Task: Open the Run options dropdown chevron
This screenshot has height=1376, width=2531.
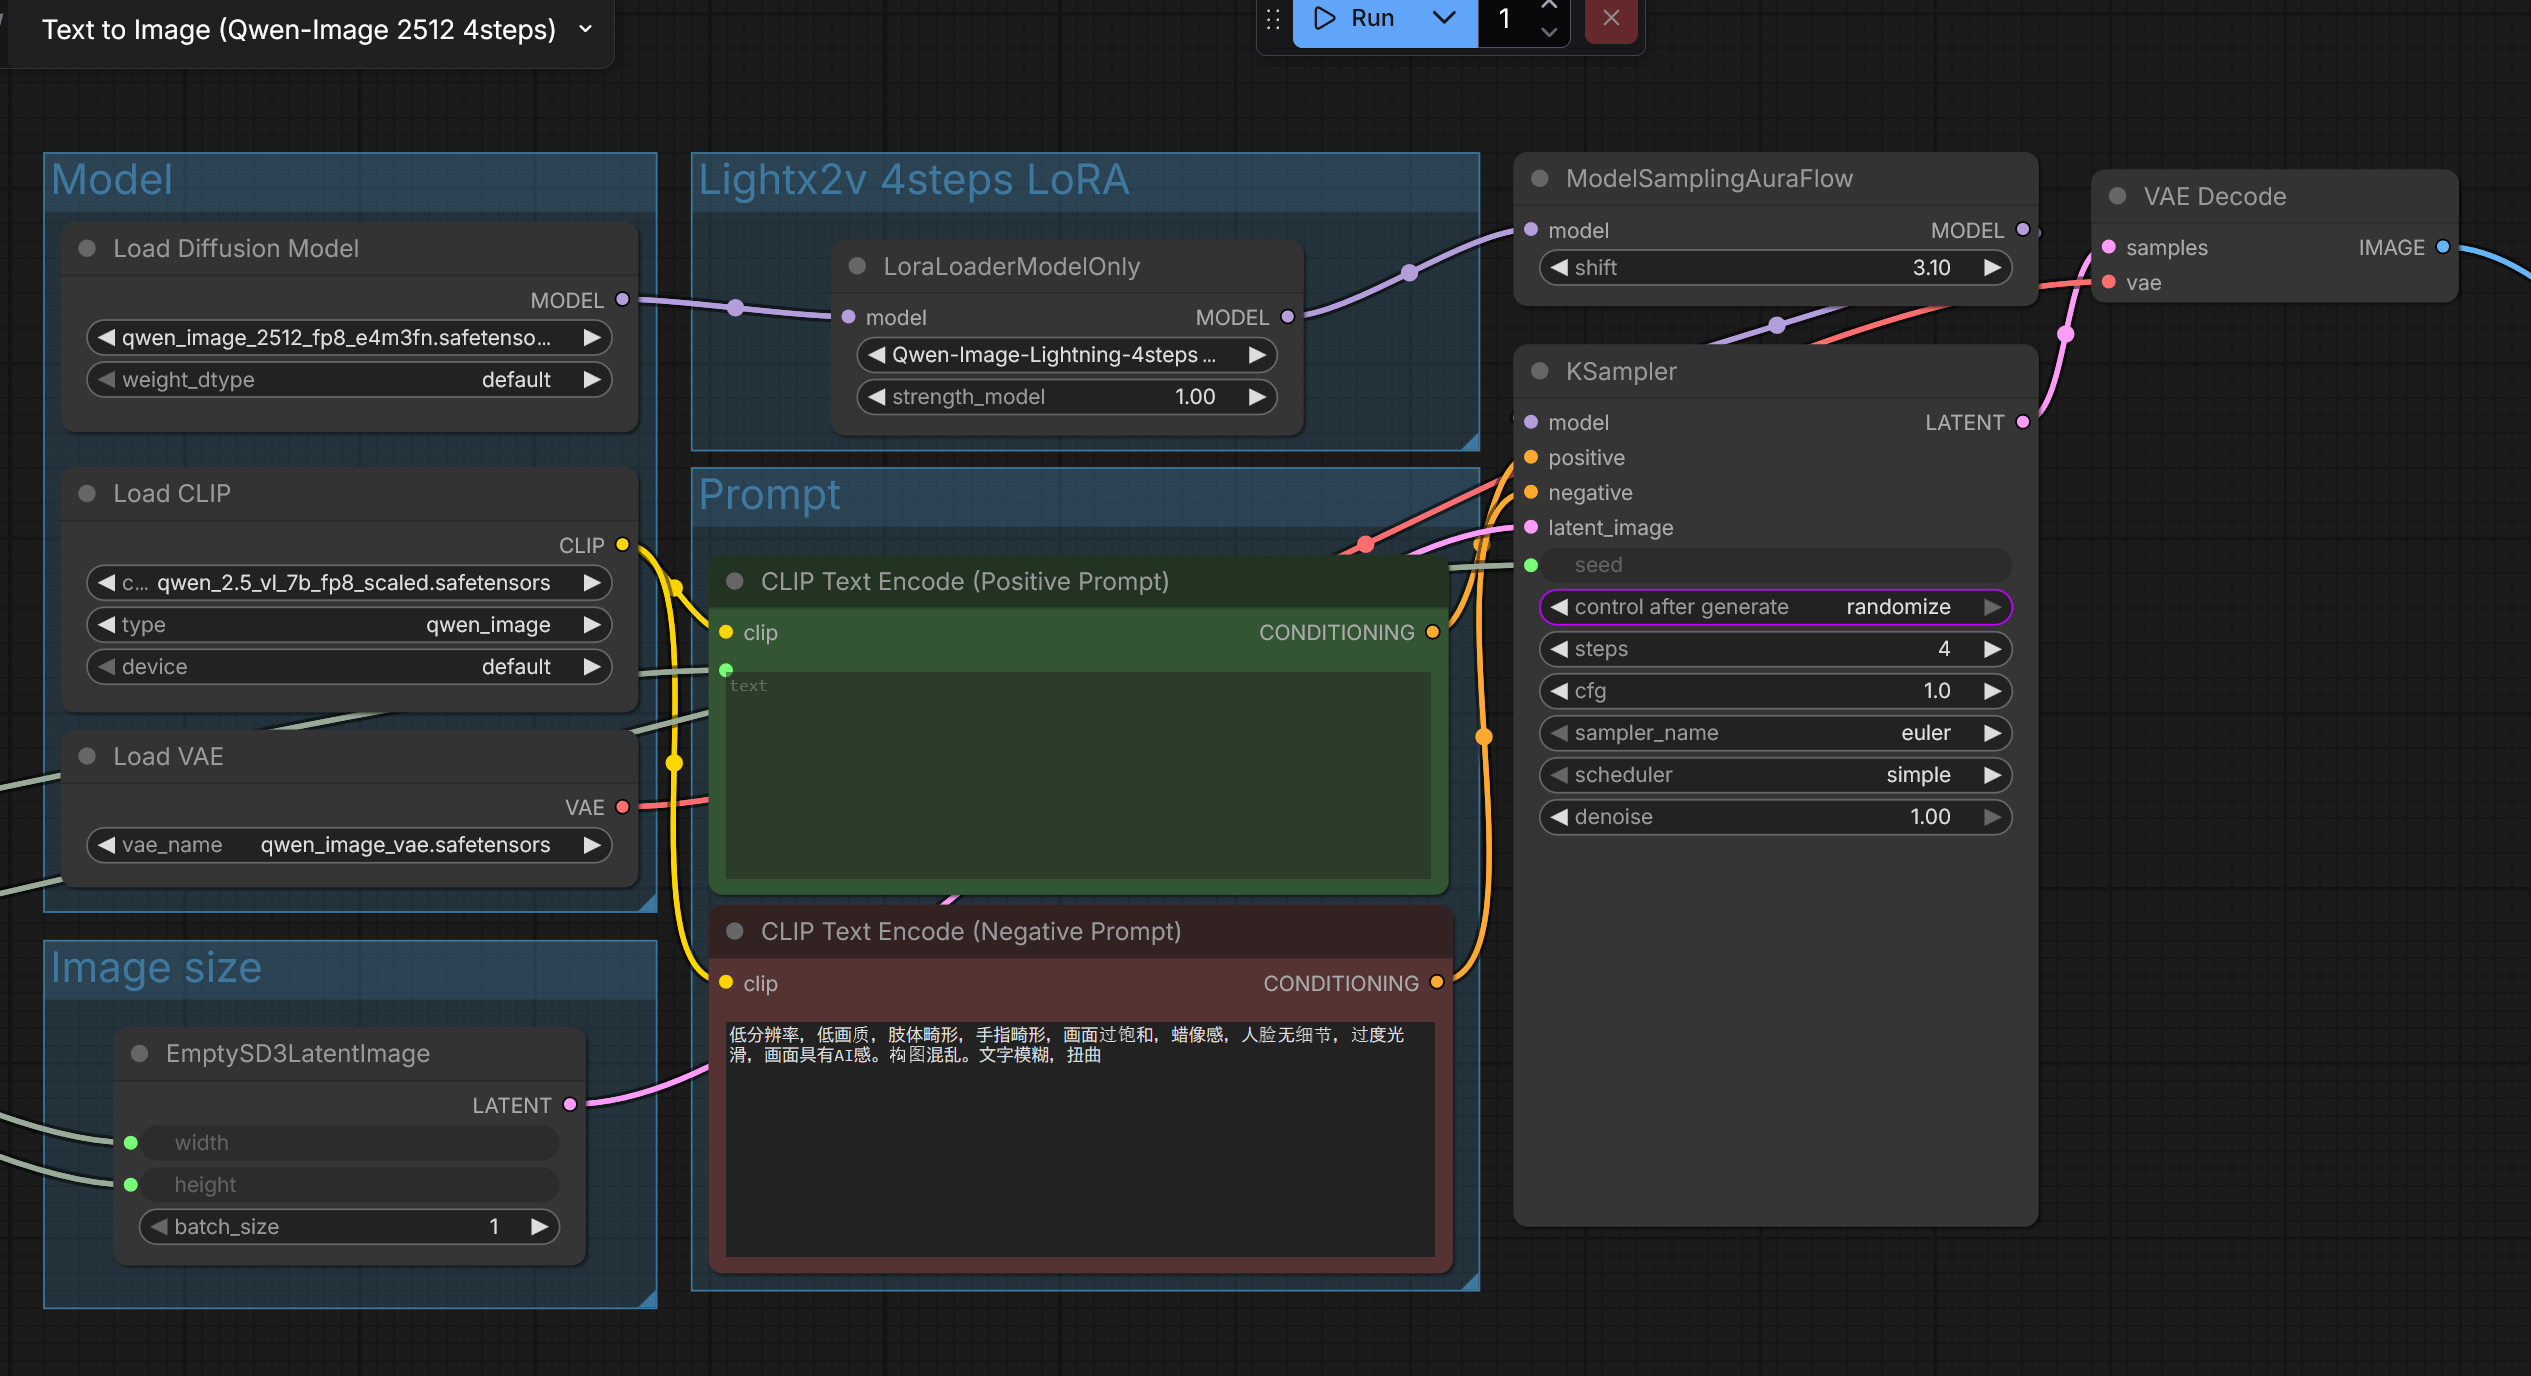Action: (x=1444, y=19)
